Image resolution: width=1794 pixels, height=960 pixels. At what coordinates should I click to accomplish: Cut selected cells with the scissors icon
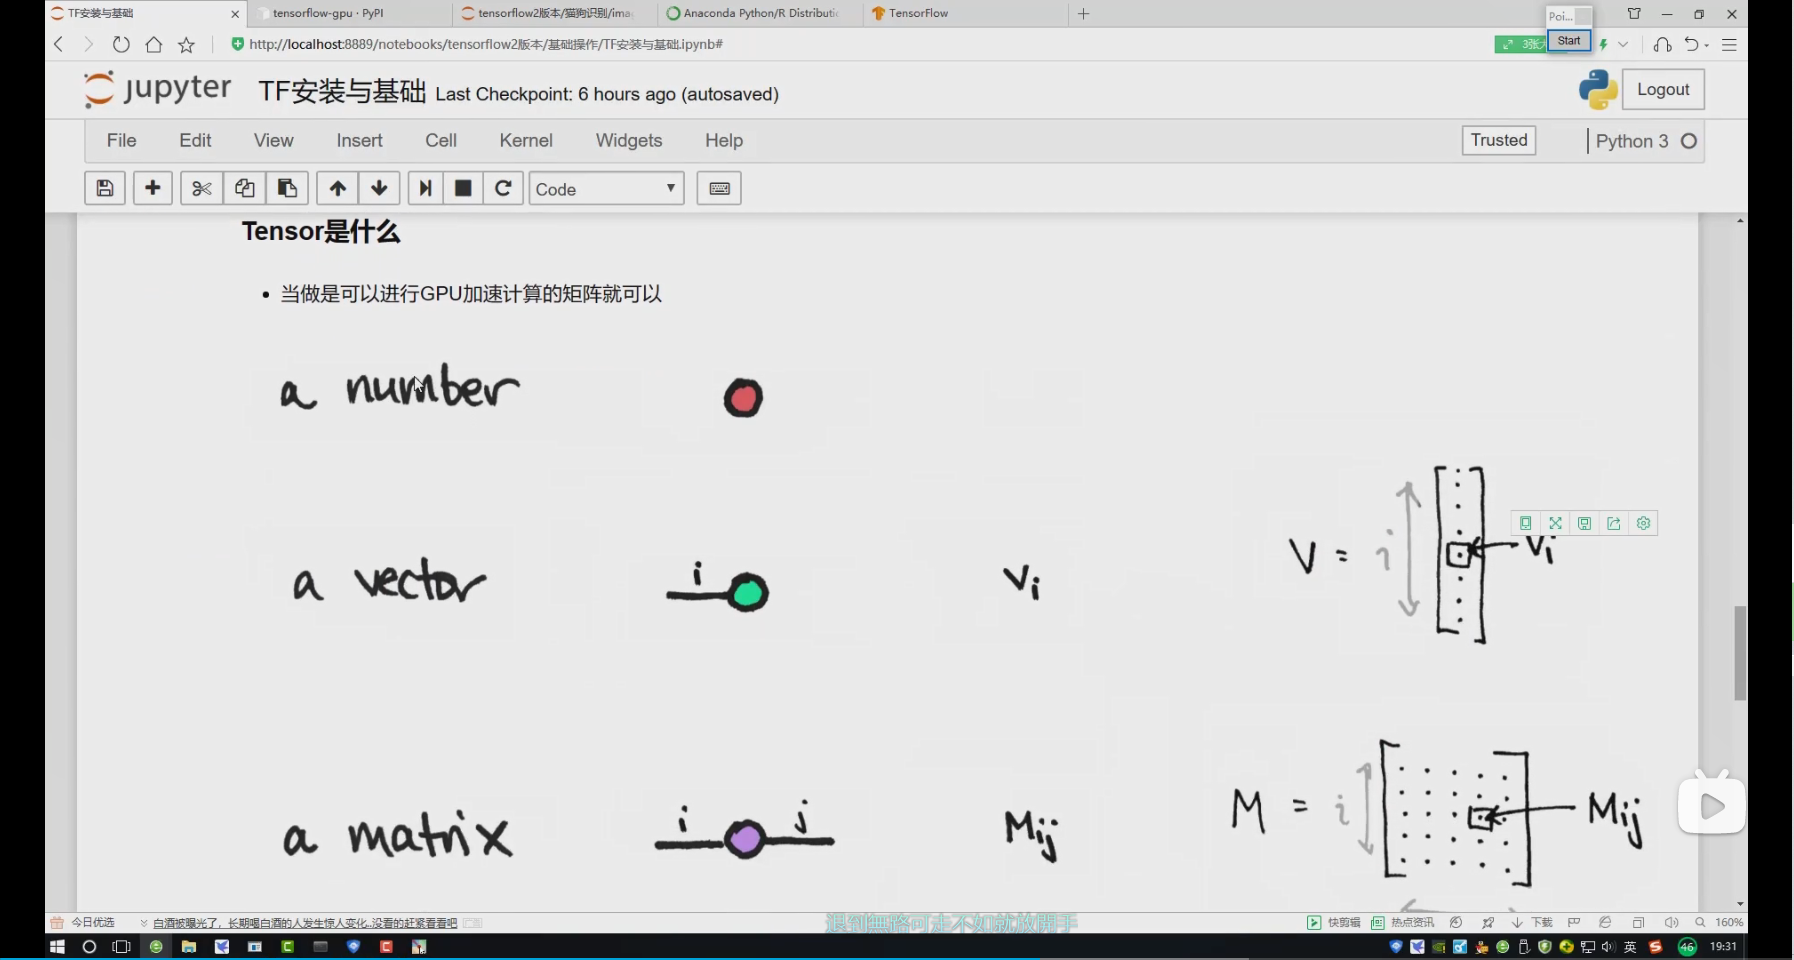(x=201, y=188)
